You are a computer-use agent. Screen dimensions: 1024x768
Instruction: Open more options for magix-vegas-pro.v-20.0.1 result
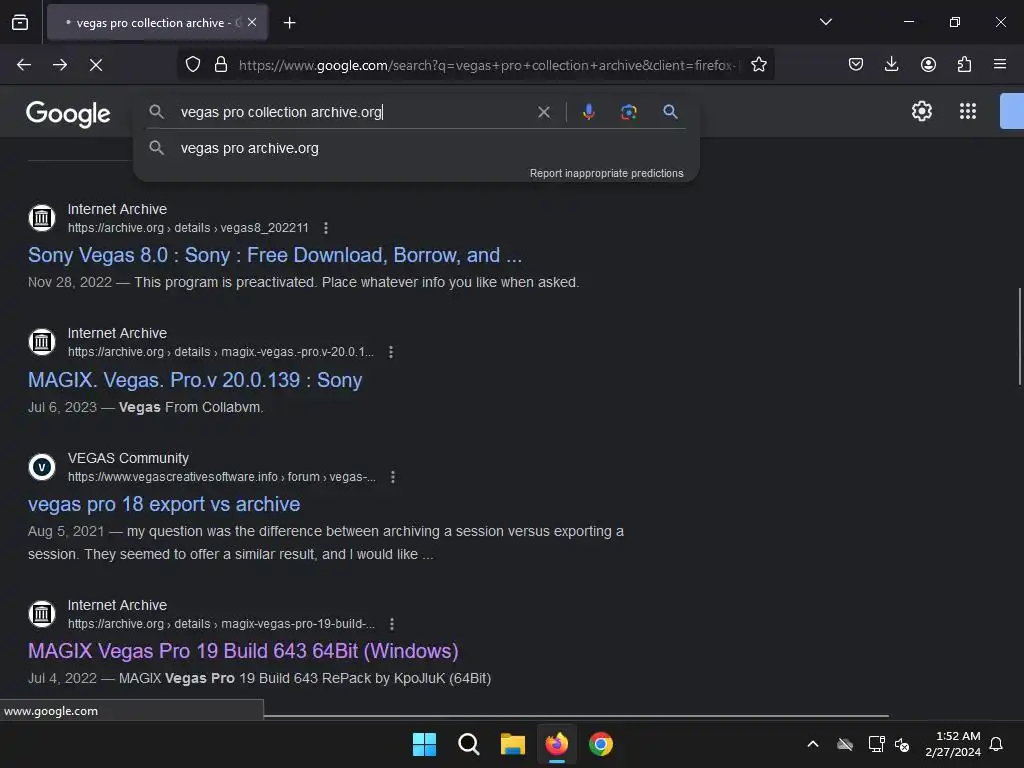click(391, 352)
